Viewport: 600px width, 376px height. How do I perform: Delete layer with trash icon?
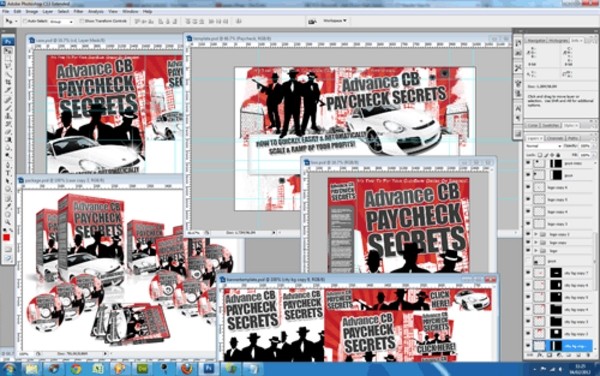[588, 355]
